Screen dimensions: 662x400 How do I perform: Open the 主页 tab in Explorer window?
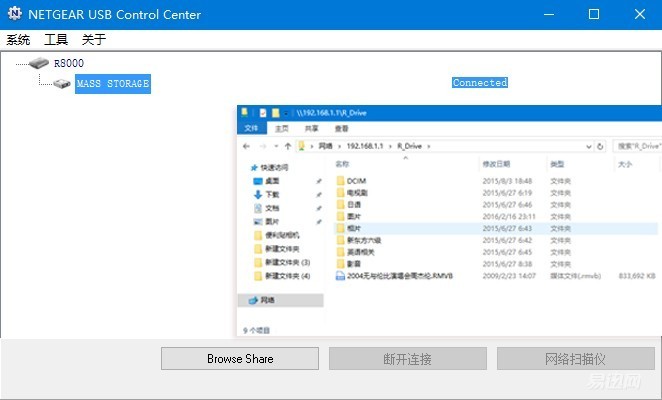click(x=282, y=128)
